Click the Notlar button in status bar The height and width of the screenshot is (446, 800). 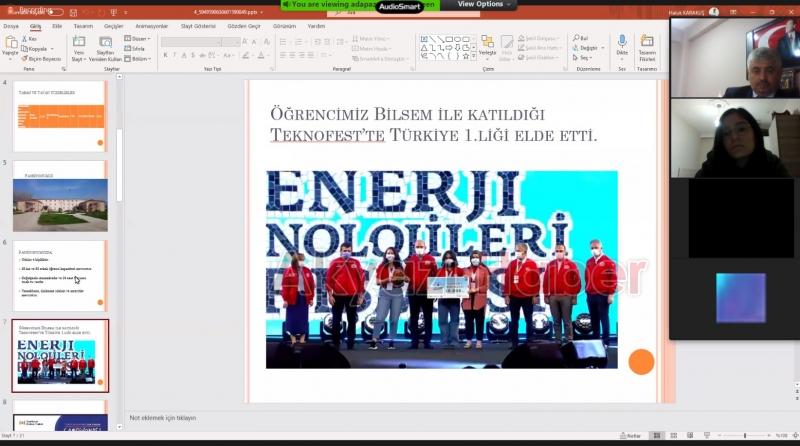(631, 436)
